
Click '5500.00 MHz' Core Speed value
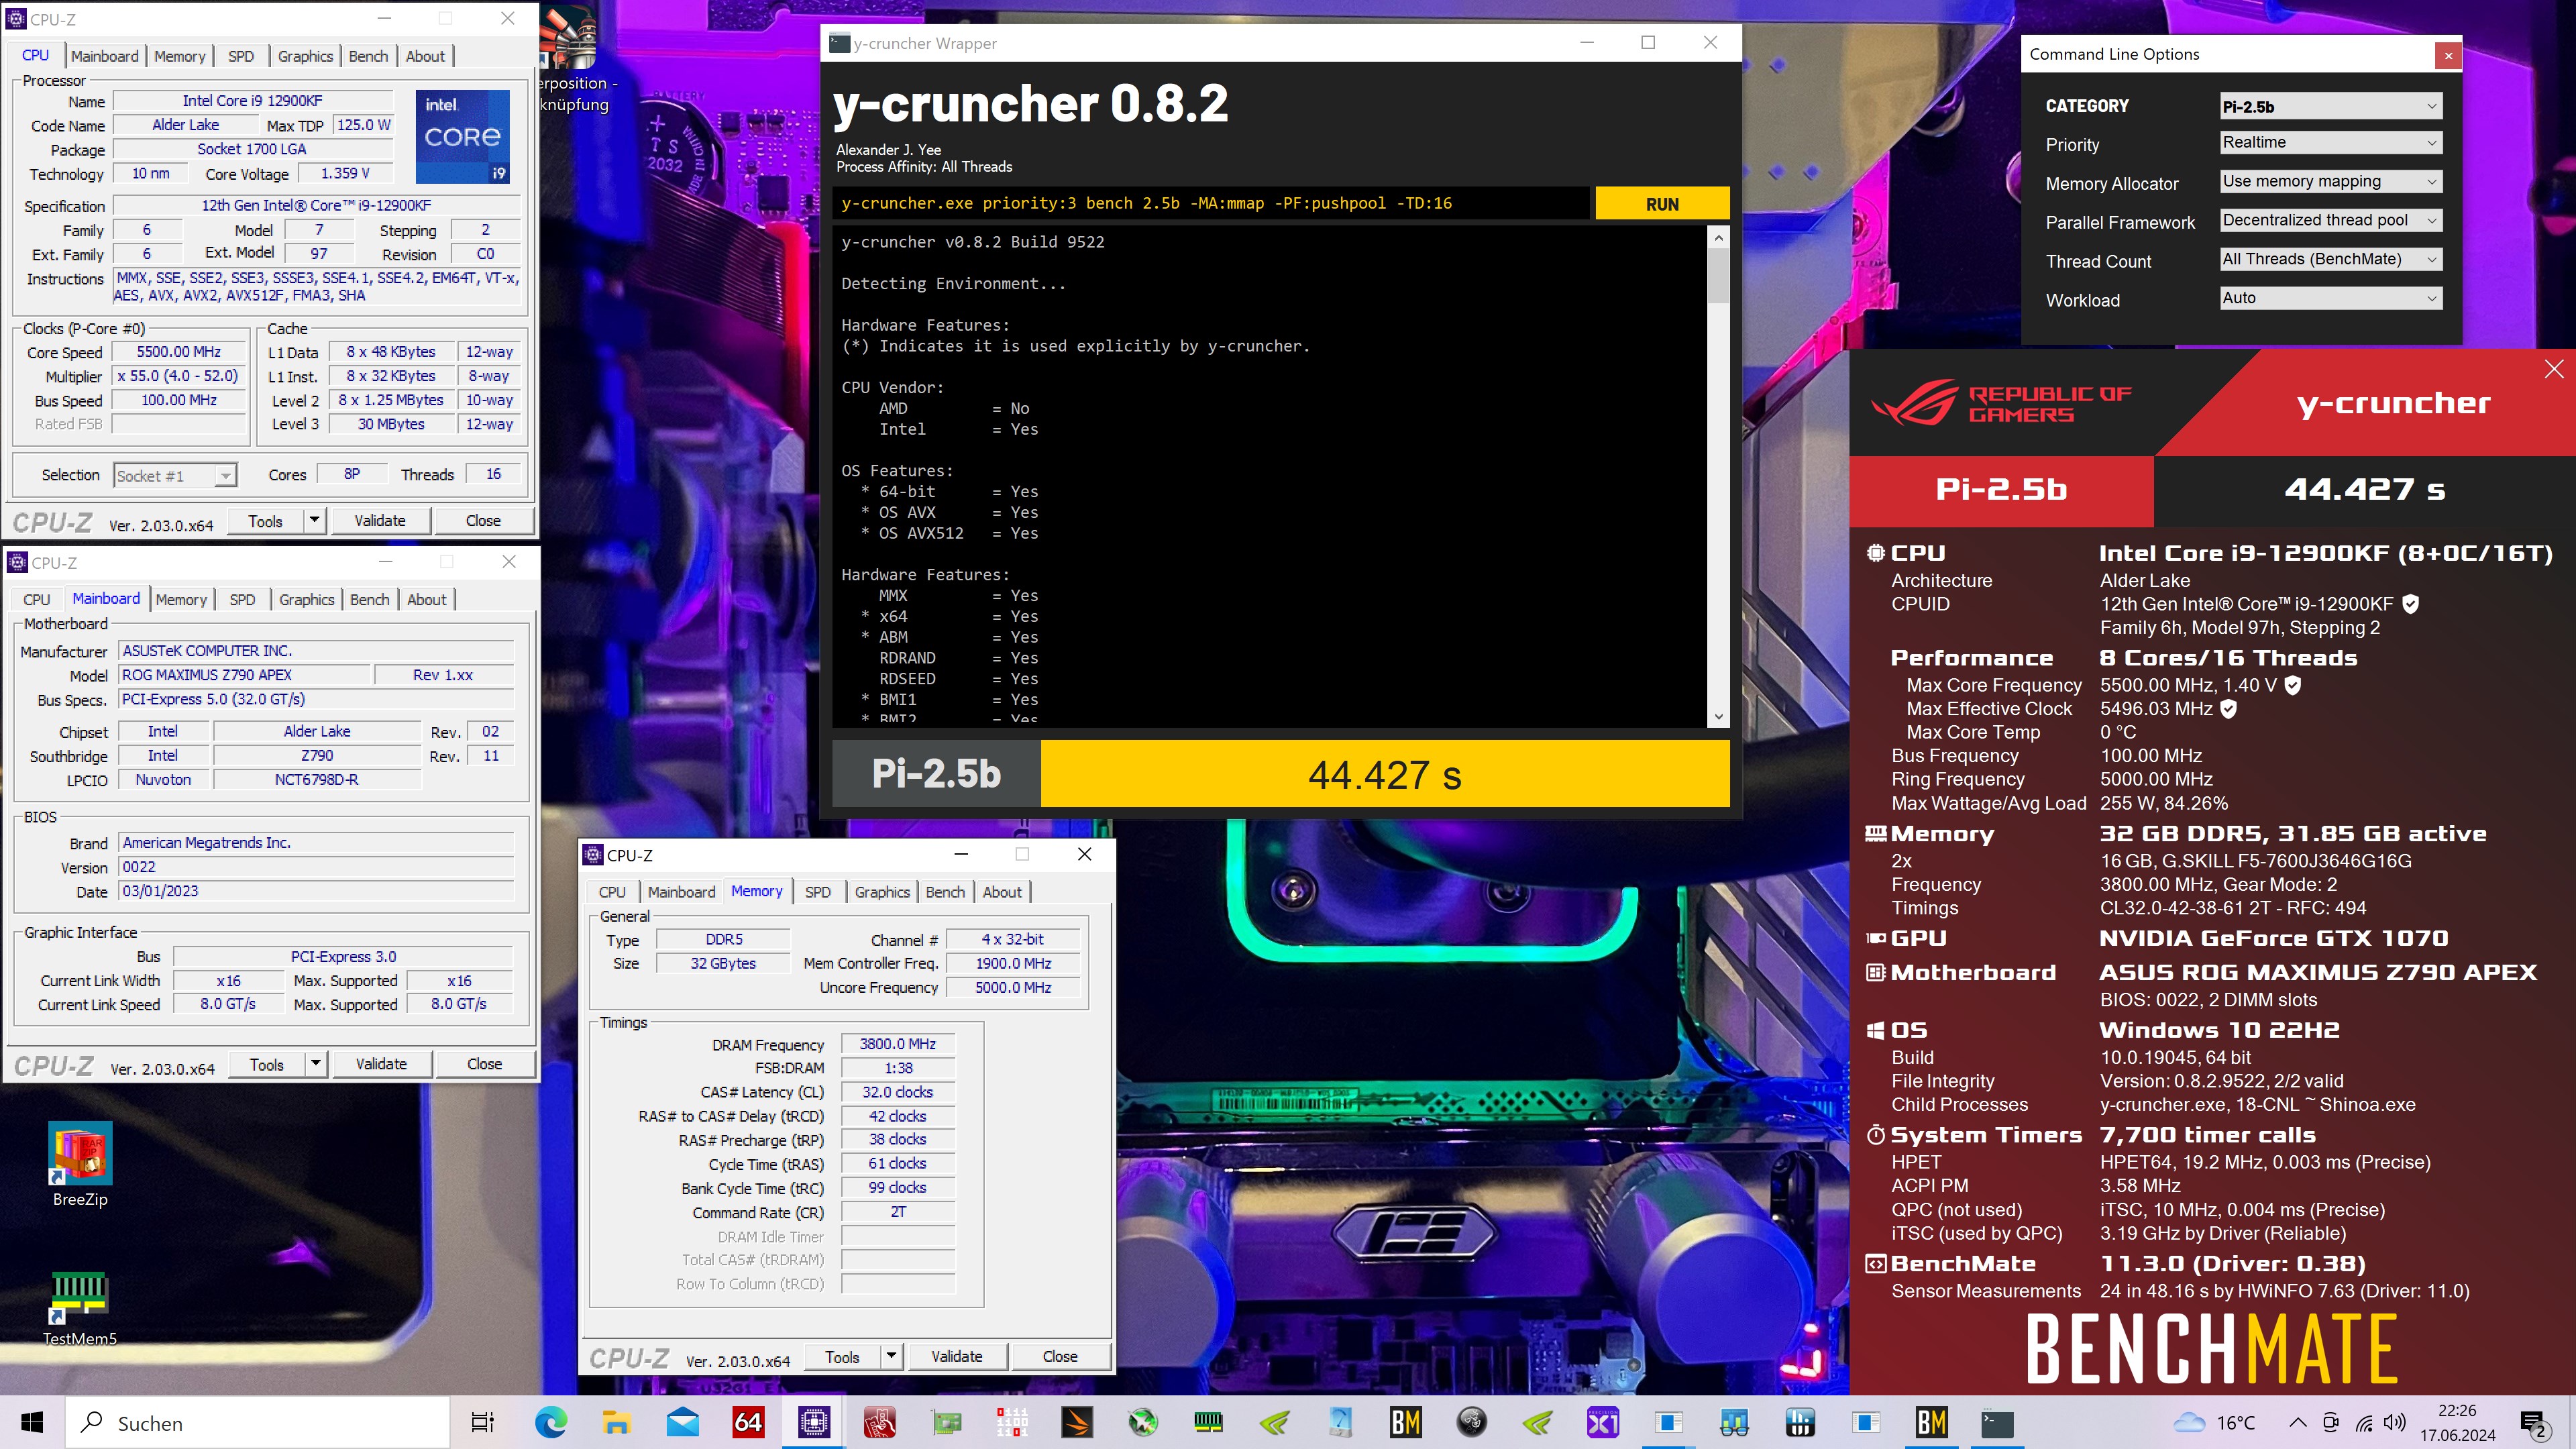pyautogui.click(x=178, y=352)
